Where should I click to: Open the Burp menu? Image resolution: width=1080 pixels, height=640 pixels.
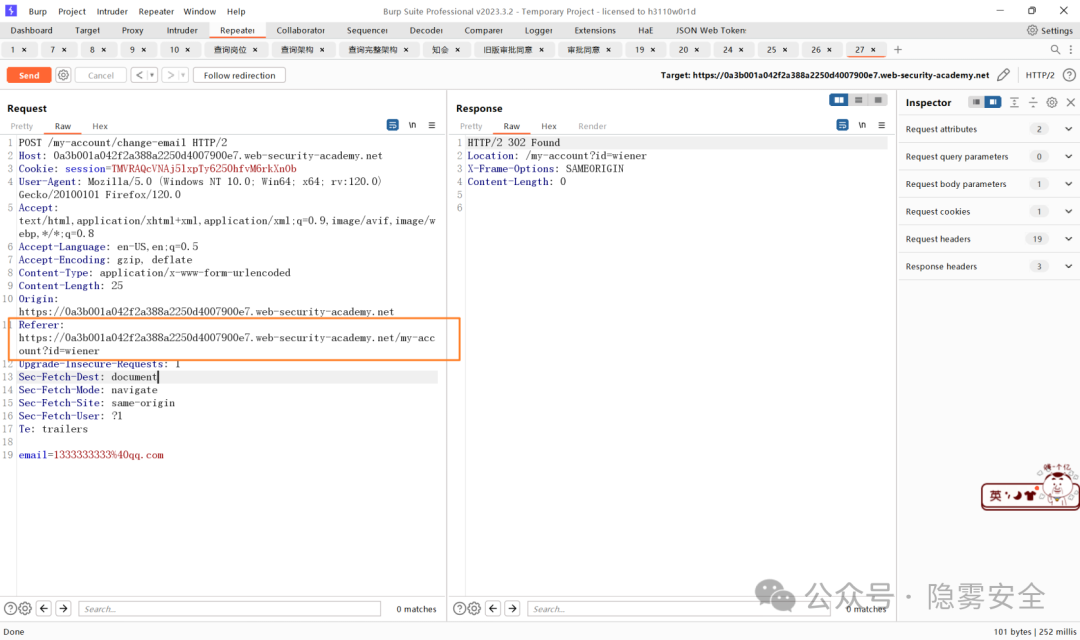[x=37, y=11]
